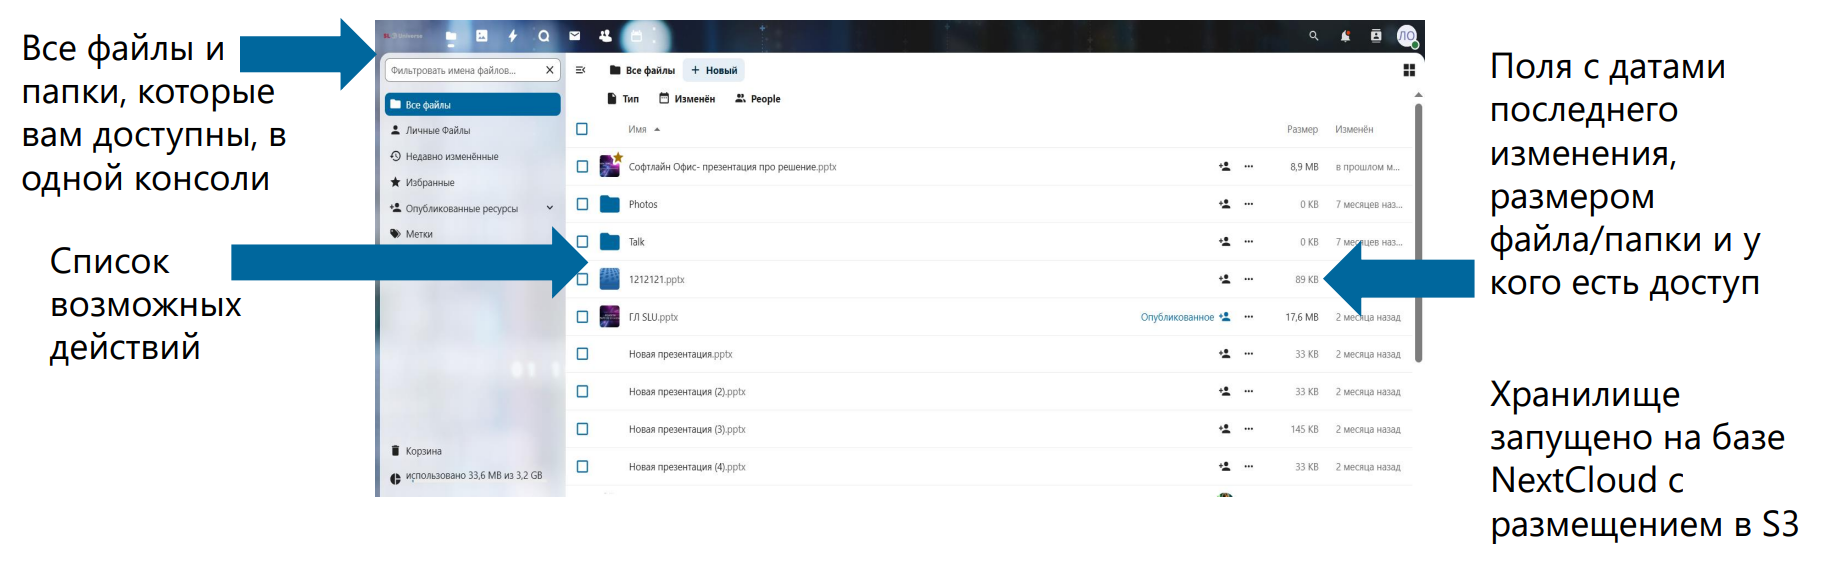The width and height of the screenshot is (1821, 561).
Task: Open actions menu for ГЛ SLU.pptx
Action: click(x=1249, y=317)
